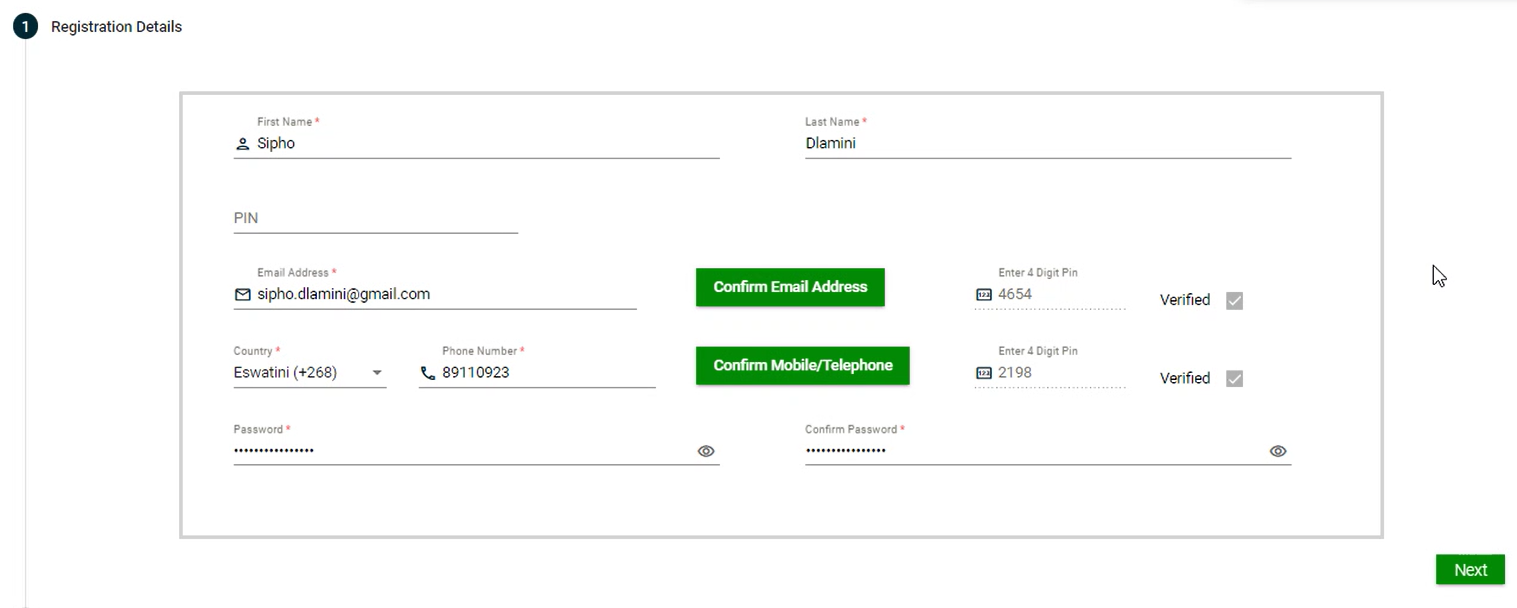This screenshot has width=1517, height=608.
Task: Show the Password field using eye icon
Action: [706, 451]
